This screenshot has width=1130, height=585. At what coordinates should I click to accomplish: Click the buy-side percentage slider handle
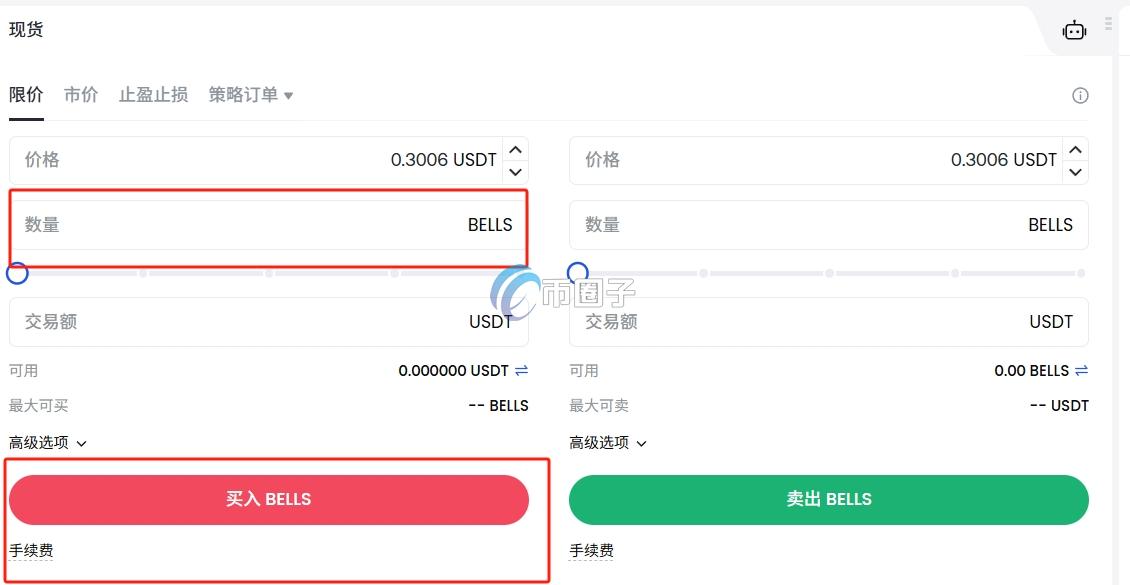(x=17, y=272)
